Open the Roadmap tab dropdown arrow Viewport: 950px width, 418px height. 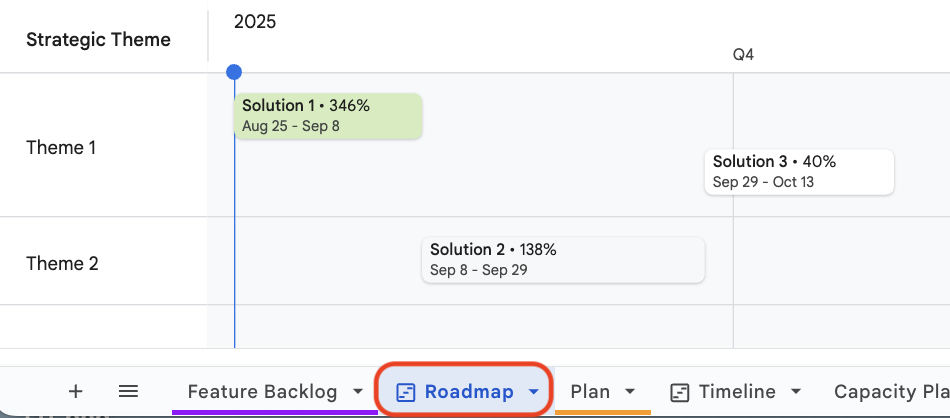click(x=534, y=392)
